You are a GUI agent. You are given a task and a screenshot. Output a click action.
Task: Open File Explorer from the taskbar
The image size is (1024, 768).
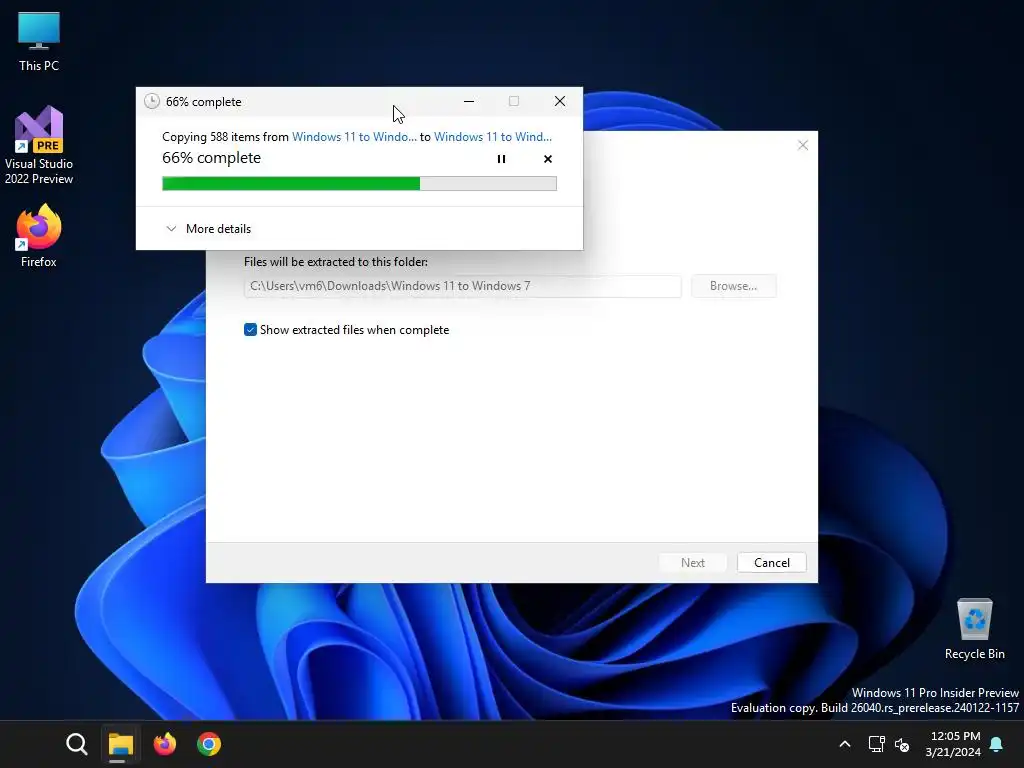point(121,744)
